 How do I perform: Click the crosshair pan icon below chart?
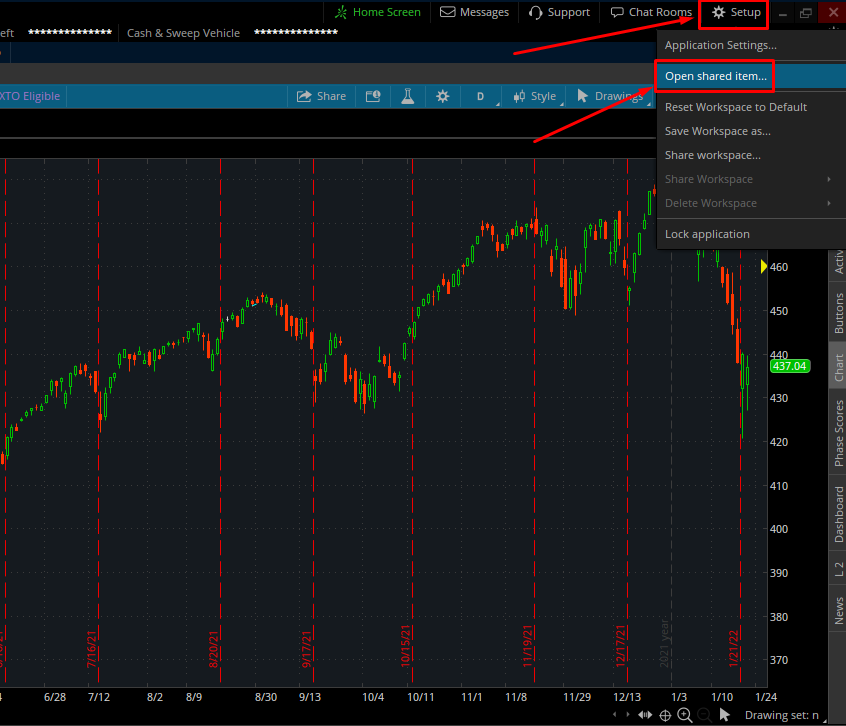tap(665, 715)
